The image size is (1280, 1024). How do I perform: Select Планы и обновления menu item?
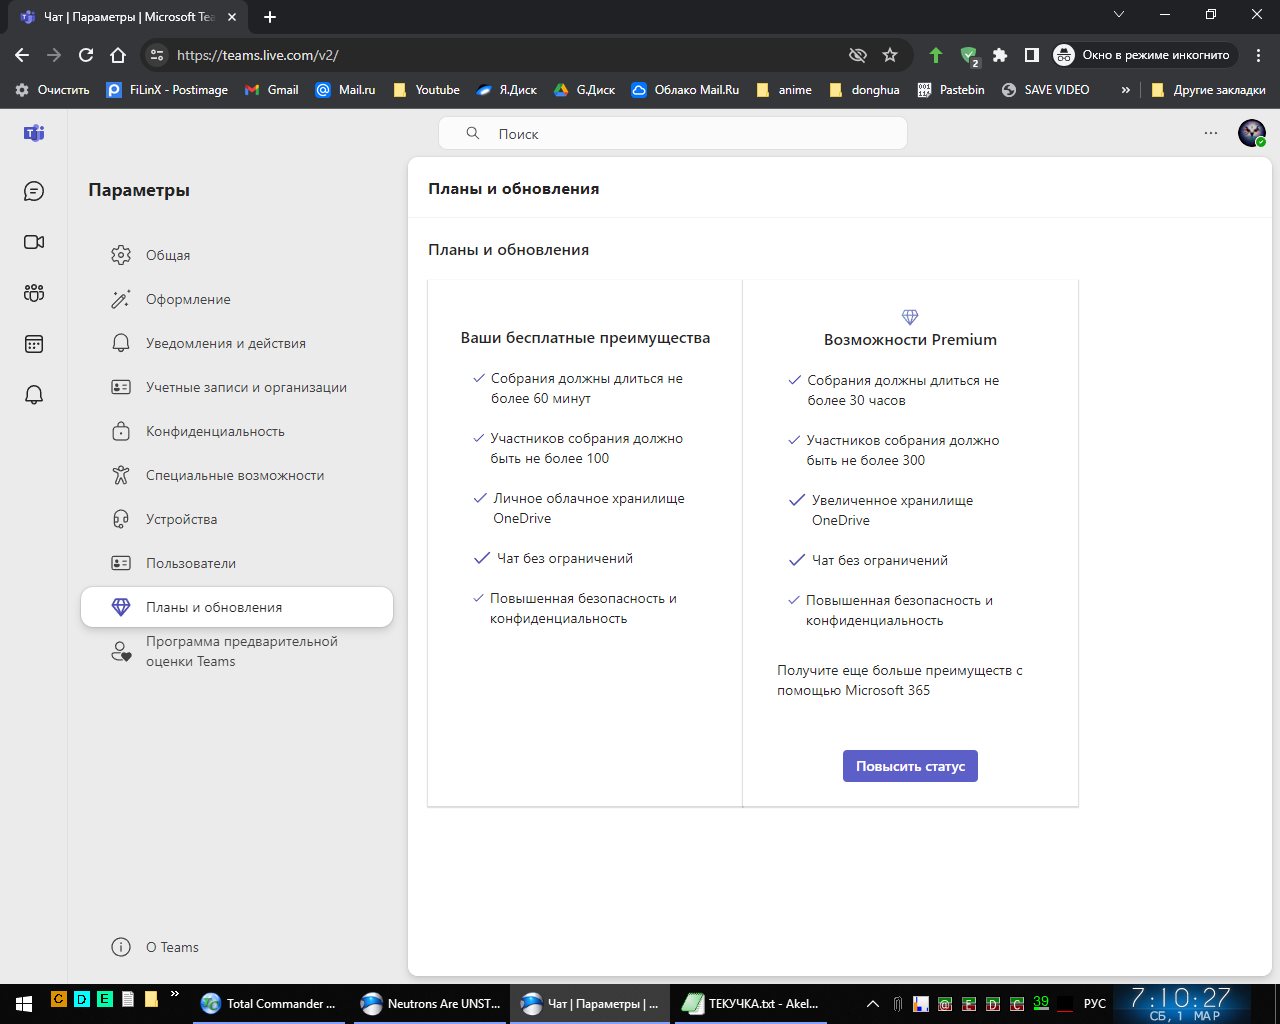click(x=237, y=607)
